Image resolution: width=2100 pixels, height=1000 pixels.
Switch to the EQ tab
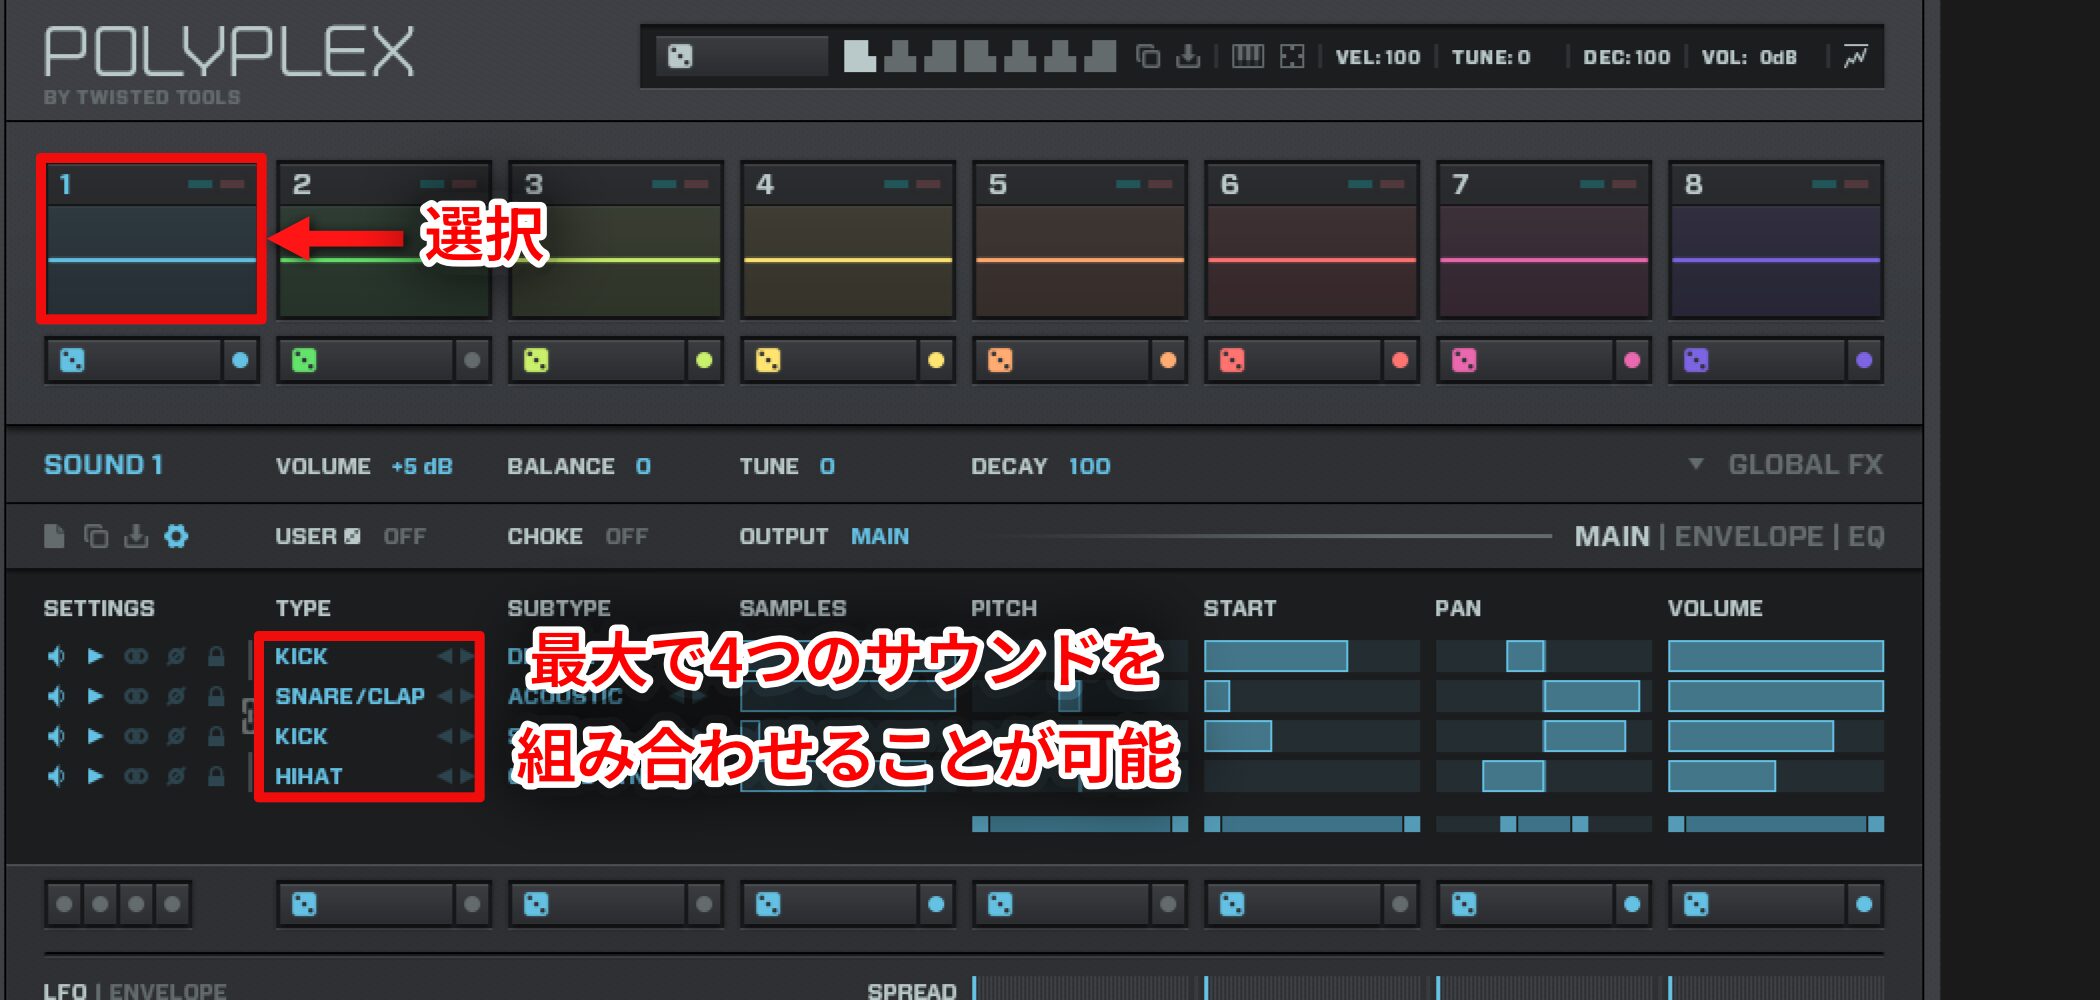coord(1866,537)
